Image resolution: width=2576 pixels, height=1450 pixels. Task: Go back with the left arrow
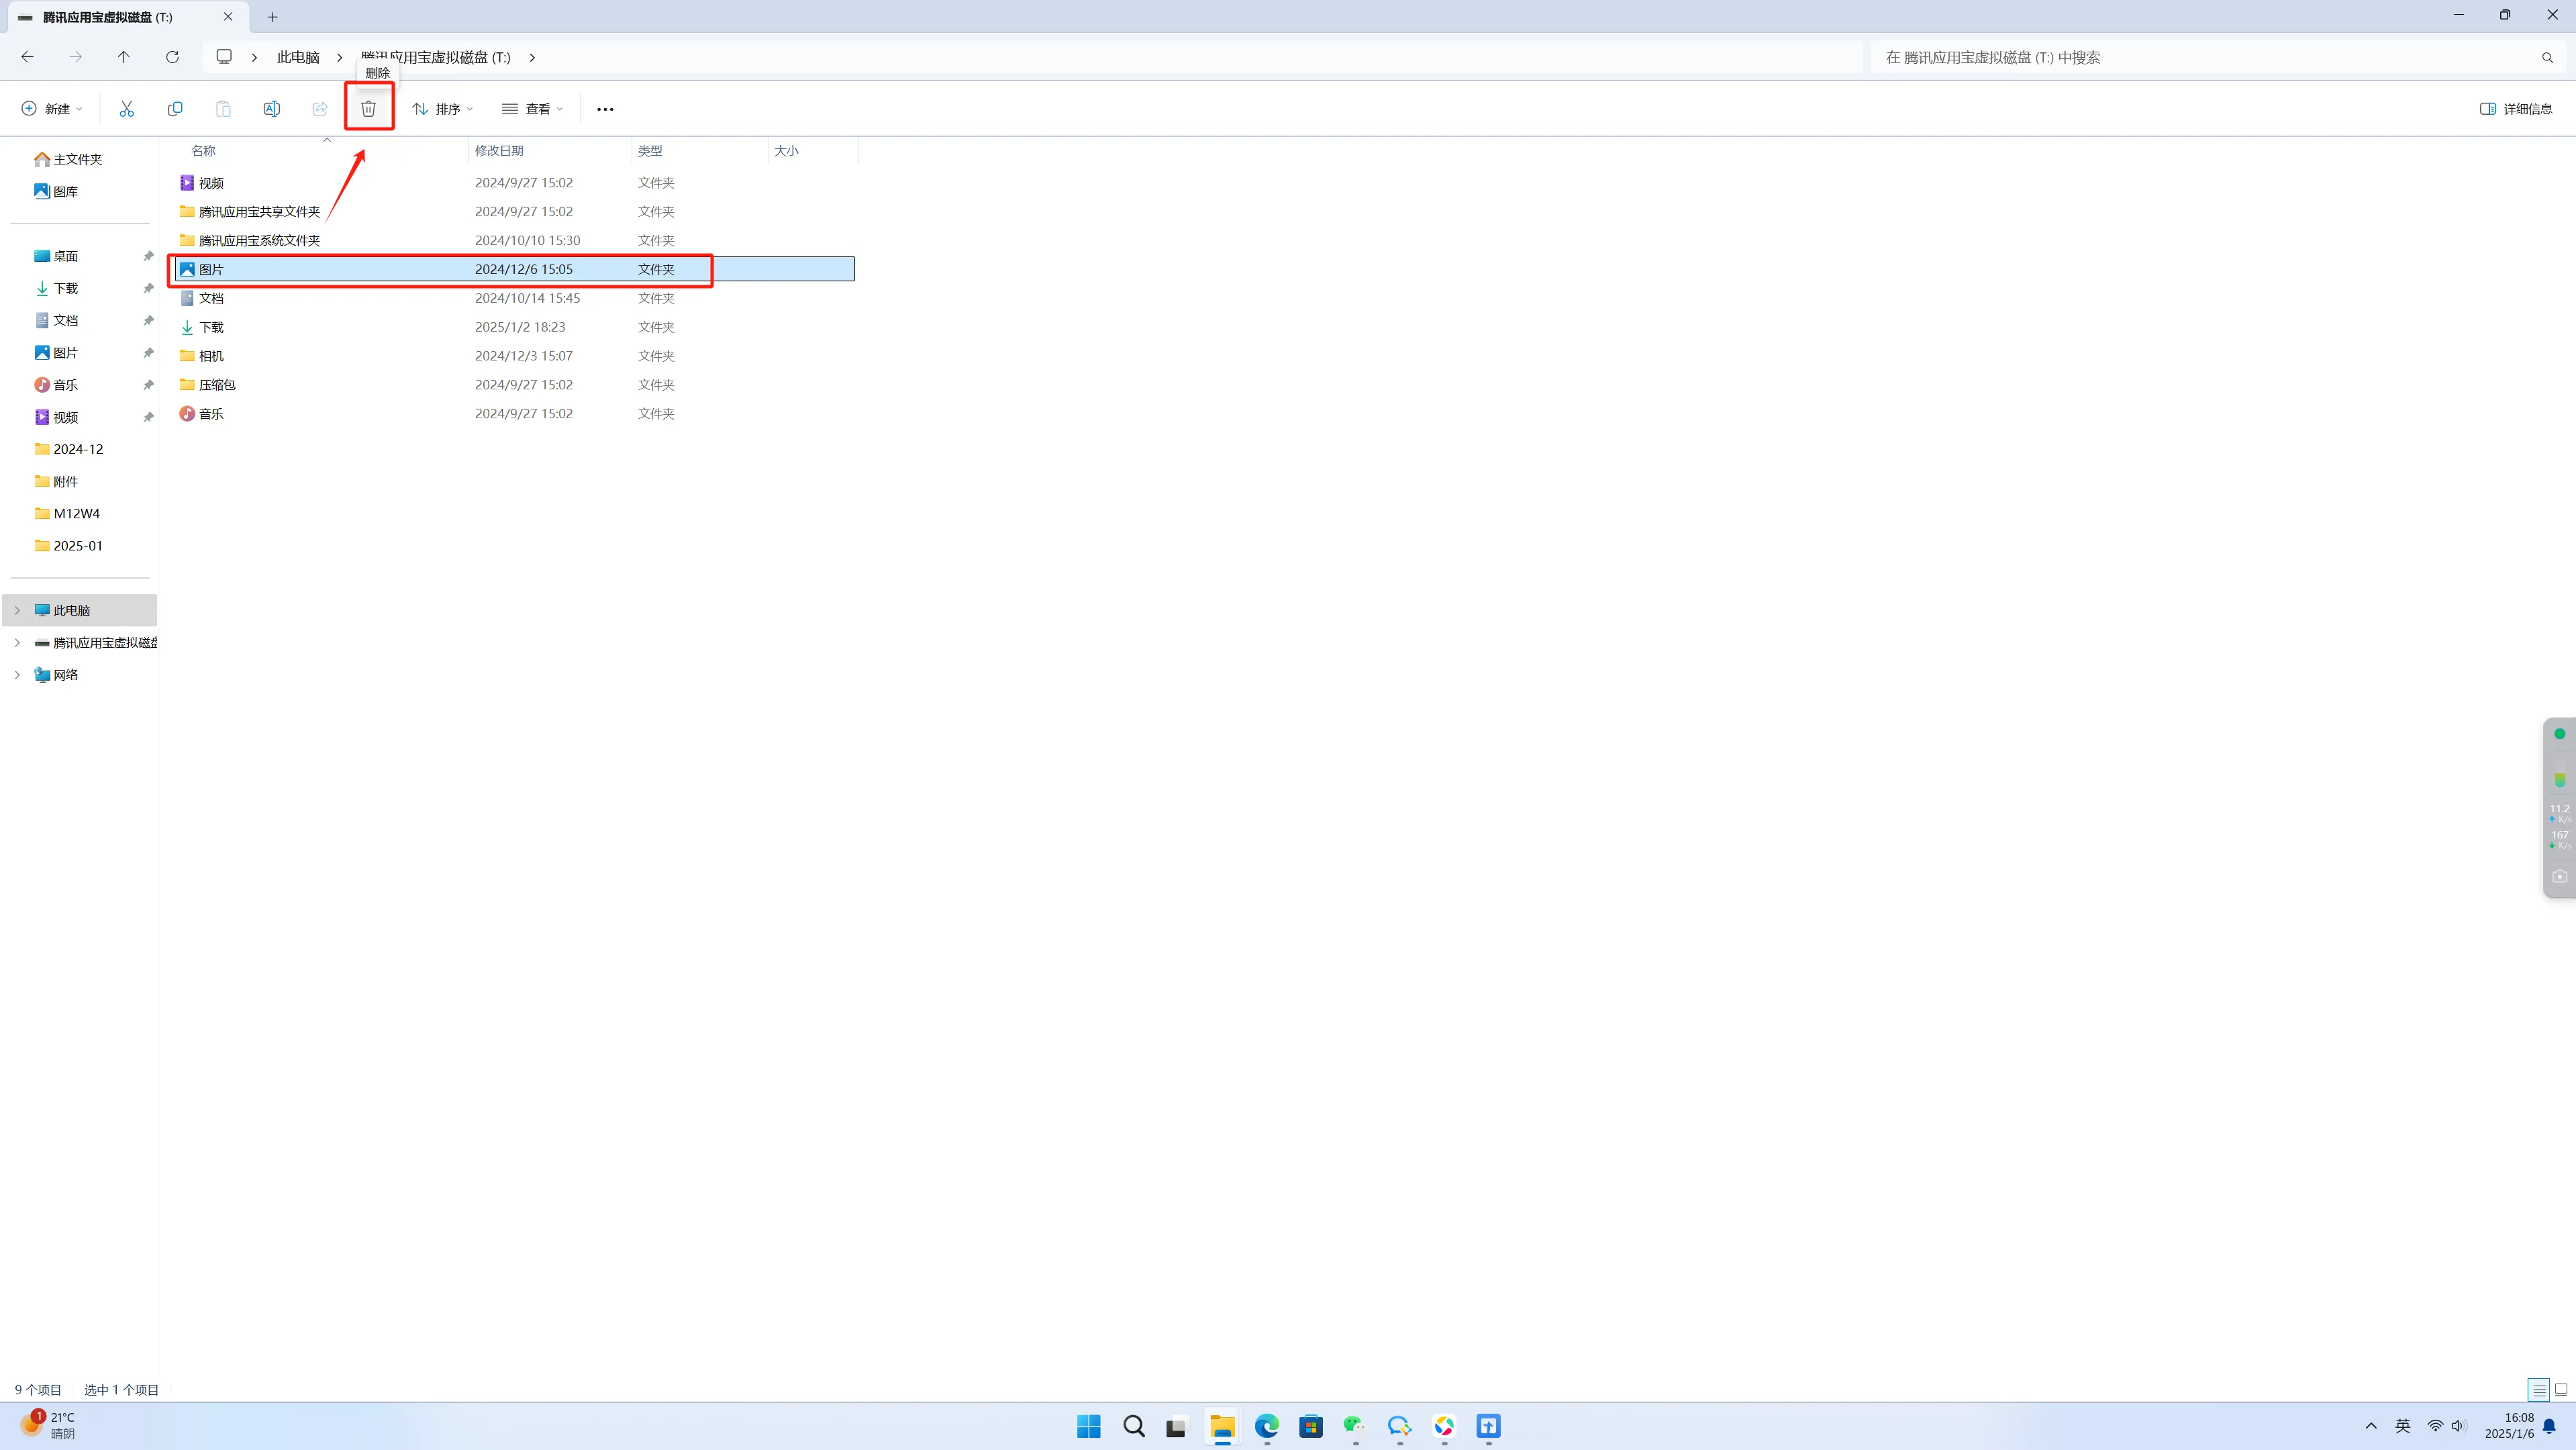27,57
